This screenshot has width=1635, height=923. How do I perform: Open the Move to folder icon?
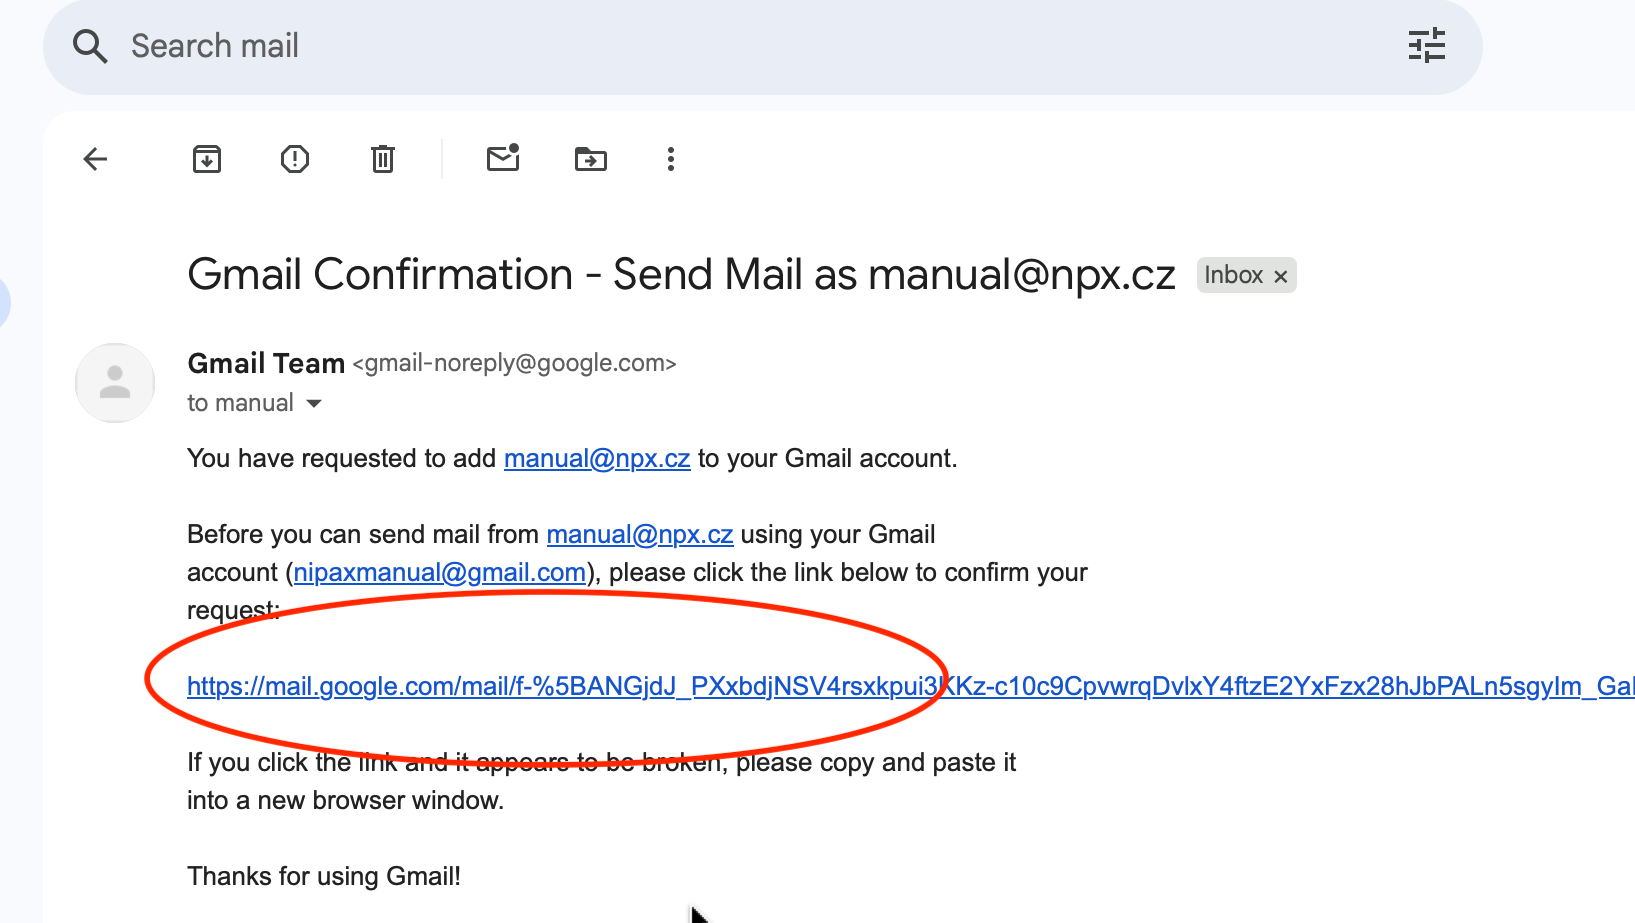(x=591, y=159)
